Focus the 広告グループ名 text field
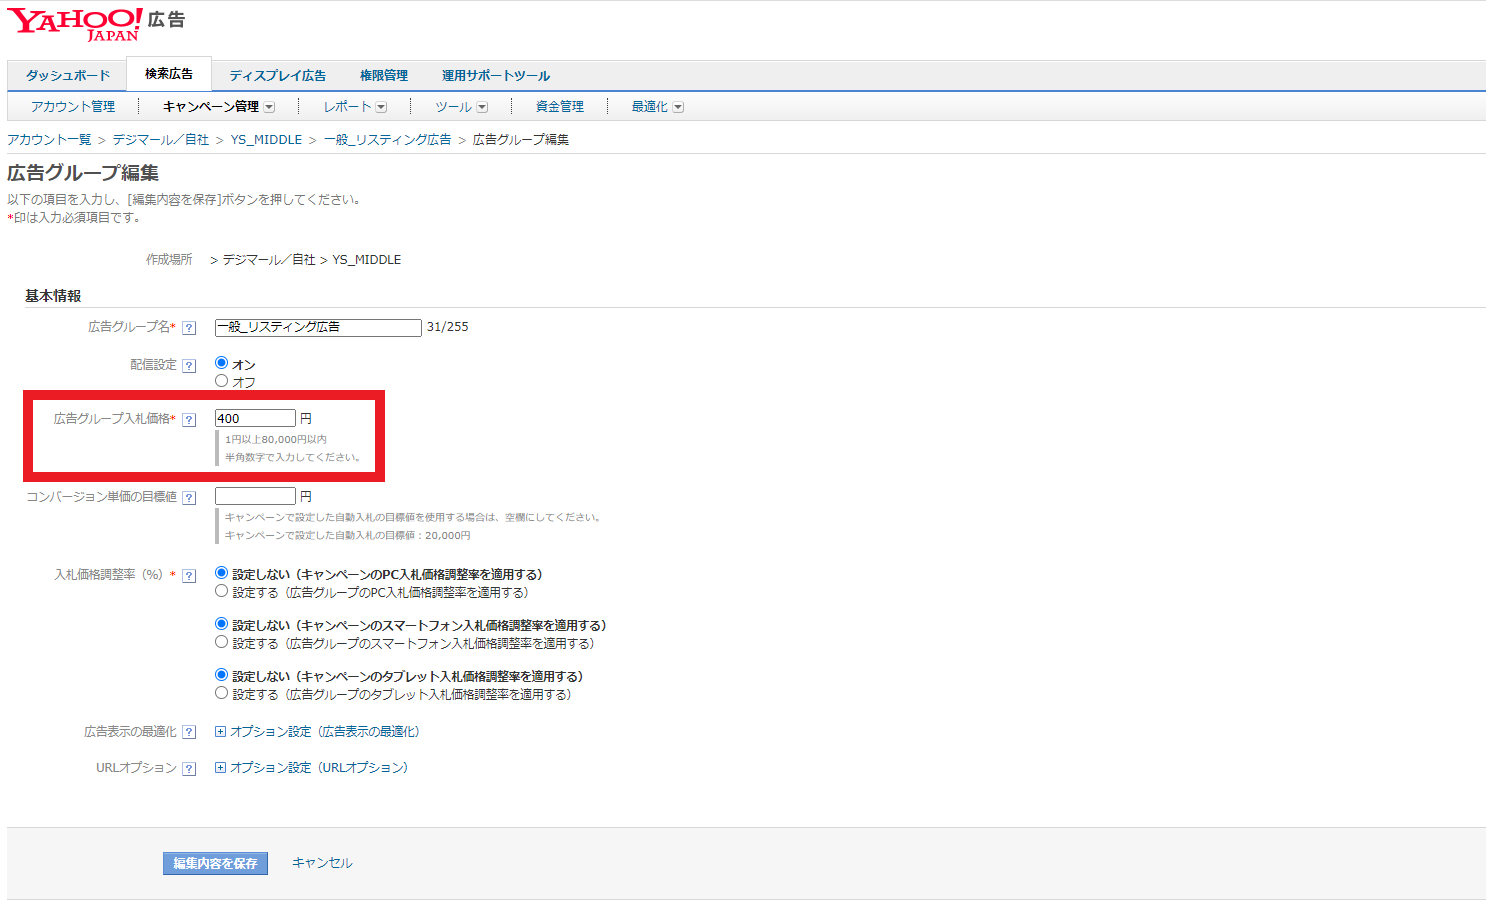Screen dimensions: 1486x922 point(318,328)
